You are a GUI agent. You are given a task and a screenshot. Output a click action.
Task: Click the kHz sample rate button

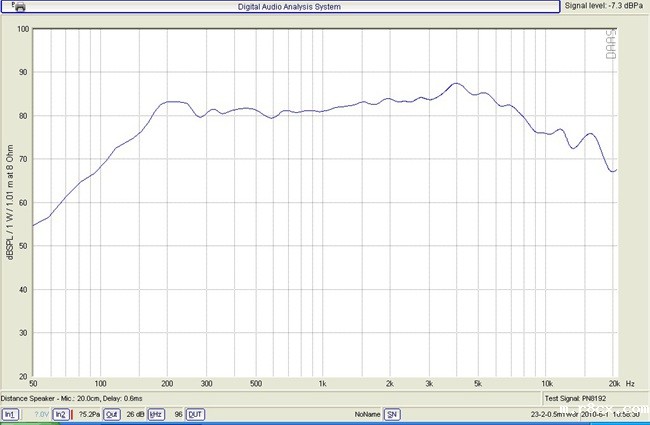pyautogui.click(x=156, y=414)
